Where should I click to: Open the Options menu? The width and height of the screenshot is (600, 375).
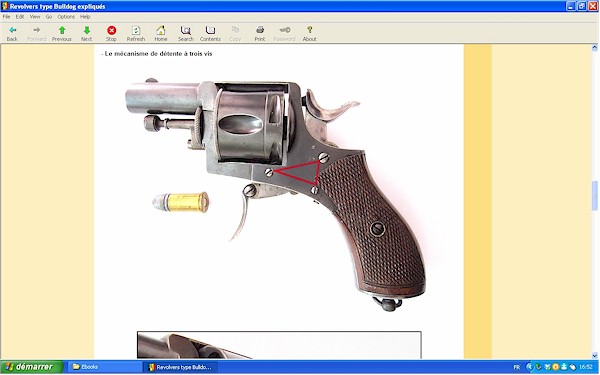66,17
